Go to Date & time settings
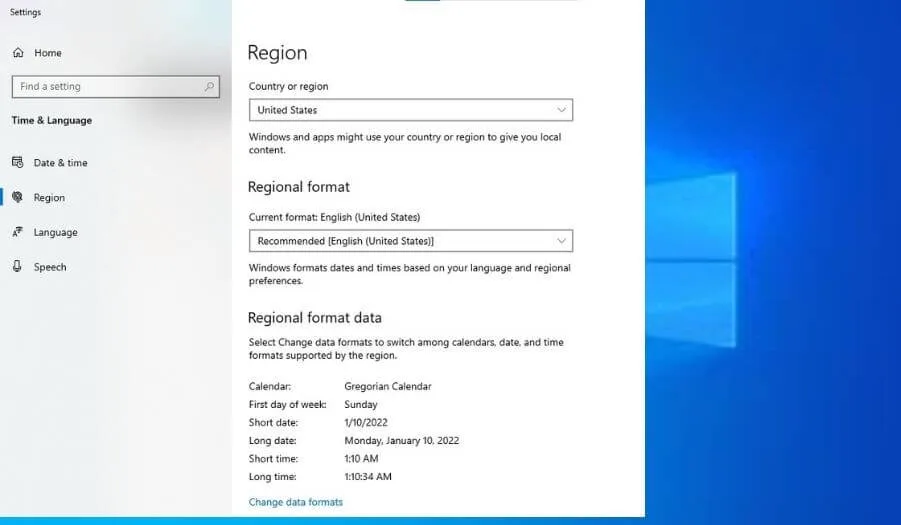901x525 pixels. [x=60, y=163]
